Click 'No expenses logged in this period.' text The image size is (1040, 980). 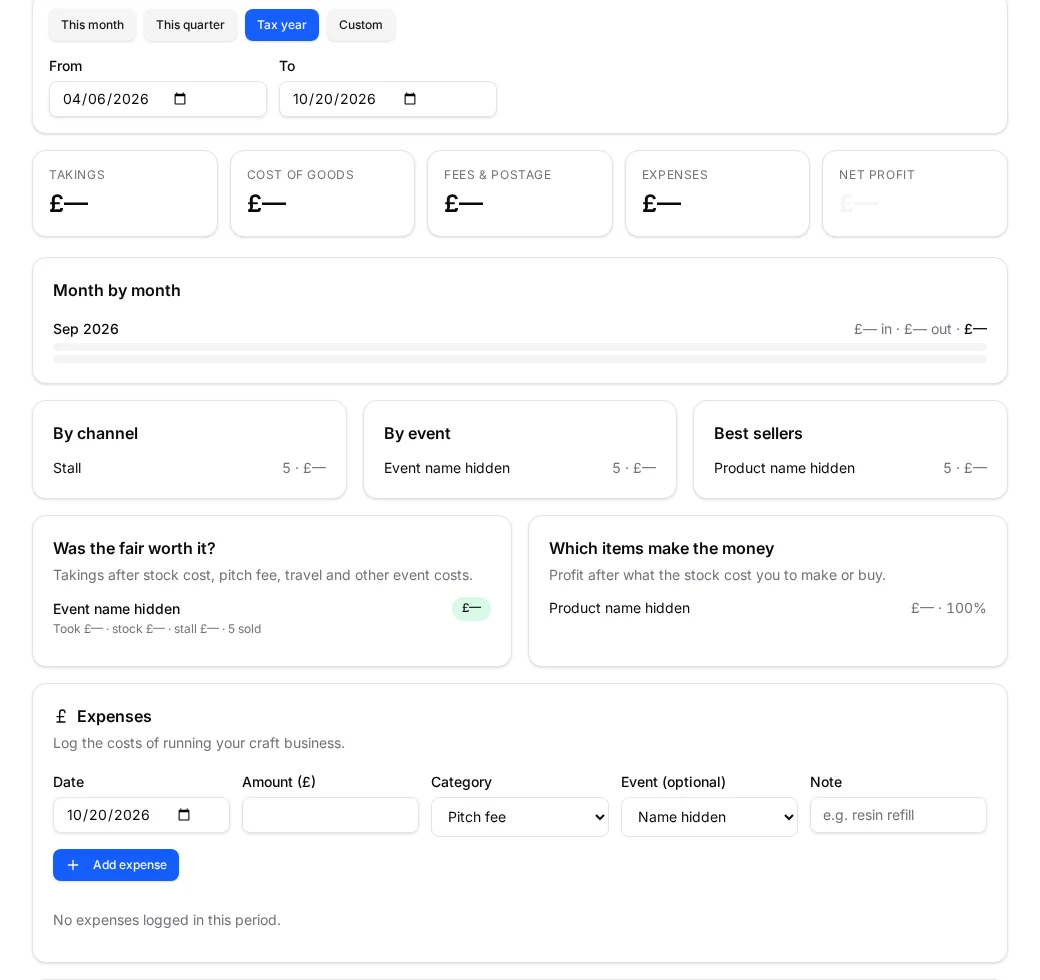pyautogui.click(x=167, y=920)
